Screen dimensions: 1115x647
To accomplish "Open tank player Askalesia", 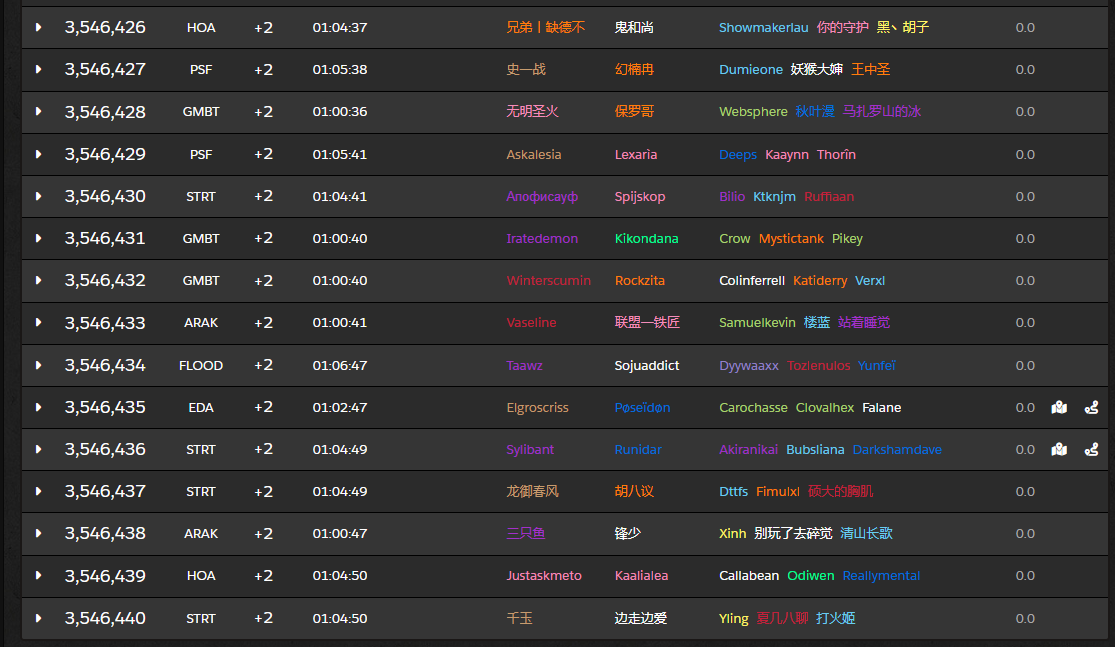I will (534, 154).
